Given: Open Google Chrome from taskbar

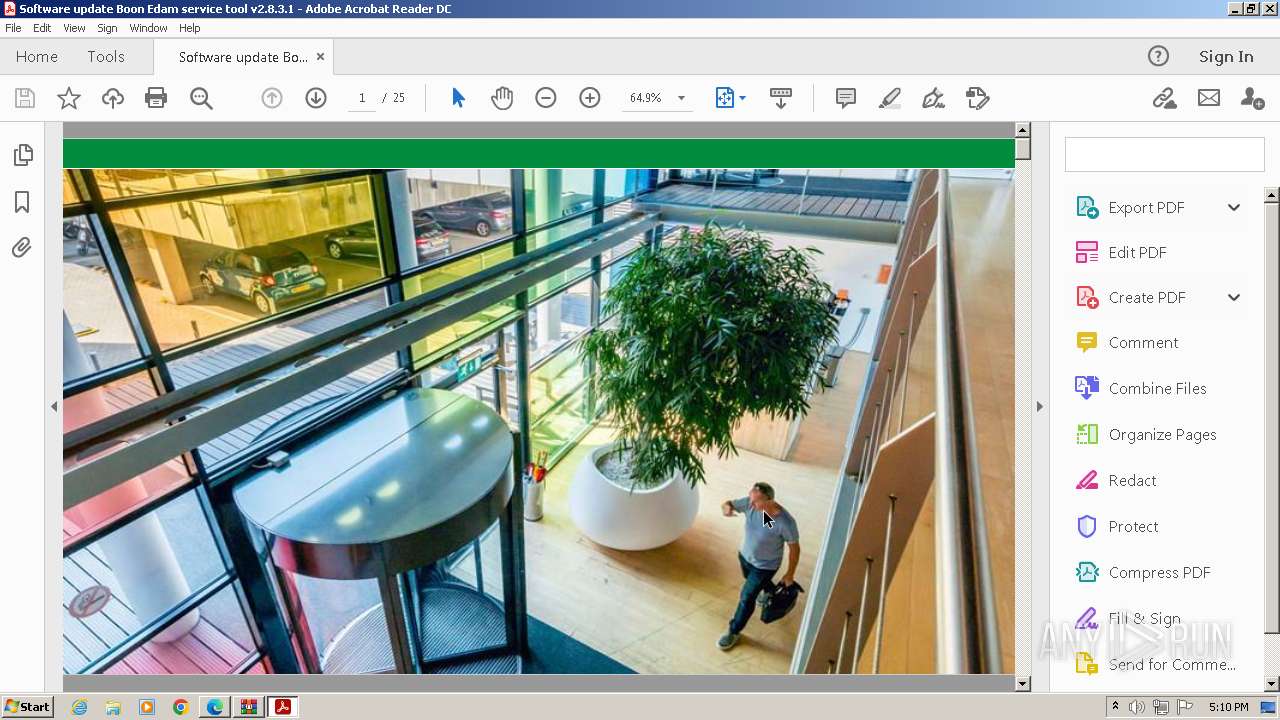Looking at the screenshot, I should (x=180, y=707).
